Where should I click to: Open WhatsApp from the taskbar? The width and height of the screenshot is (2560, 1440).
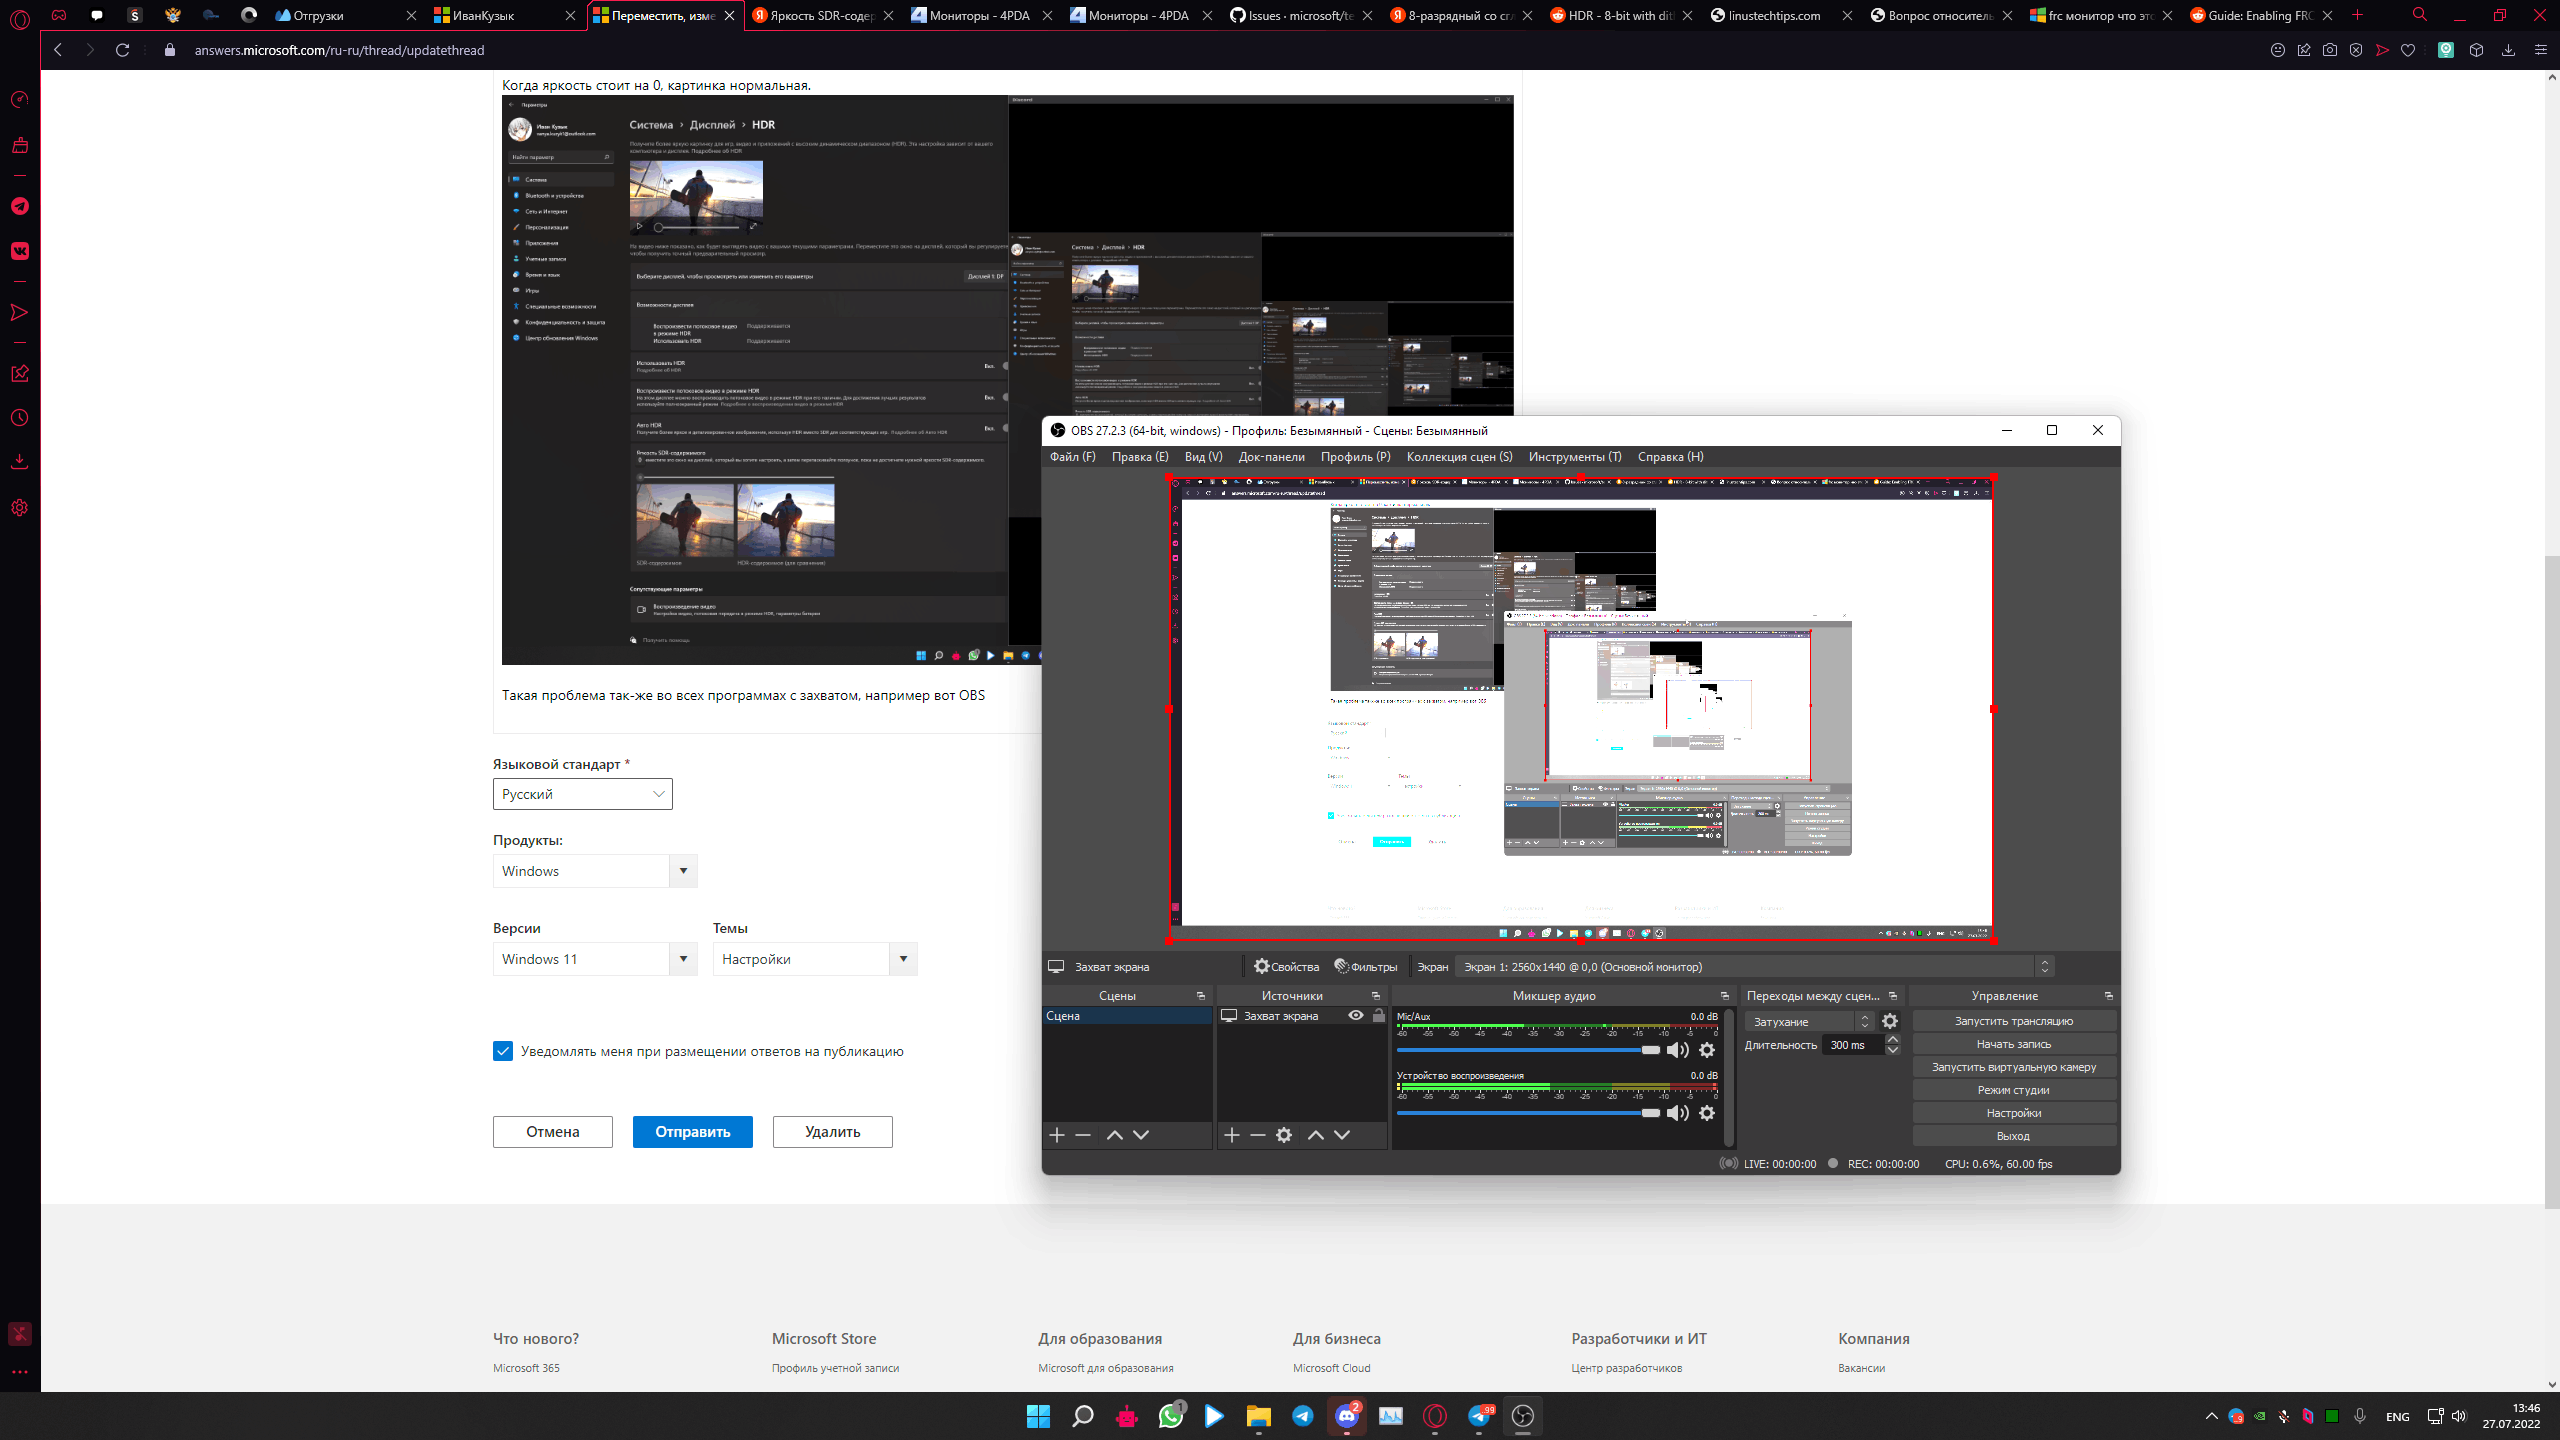coord(1171,1416)
